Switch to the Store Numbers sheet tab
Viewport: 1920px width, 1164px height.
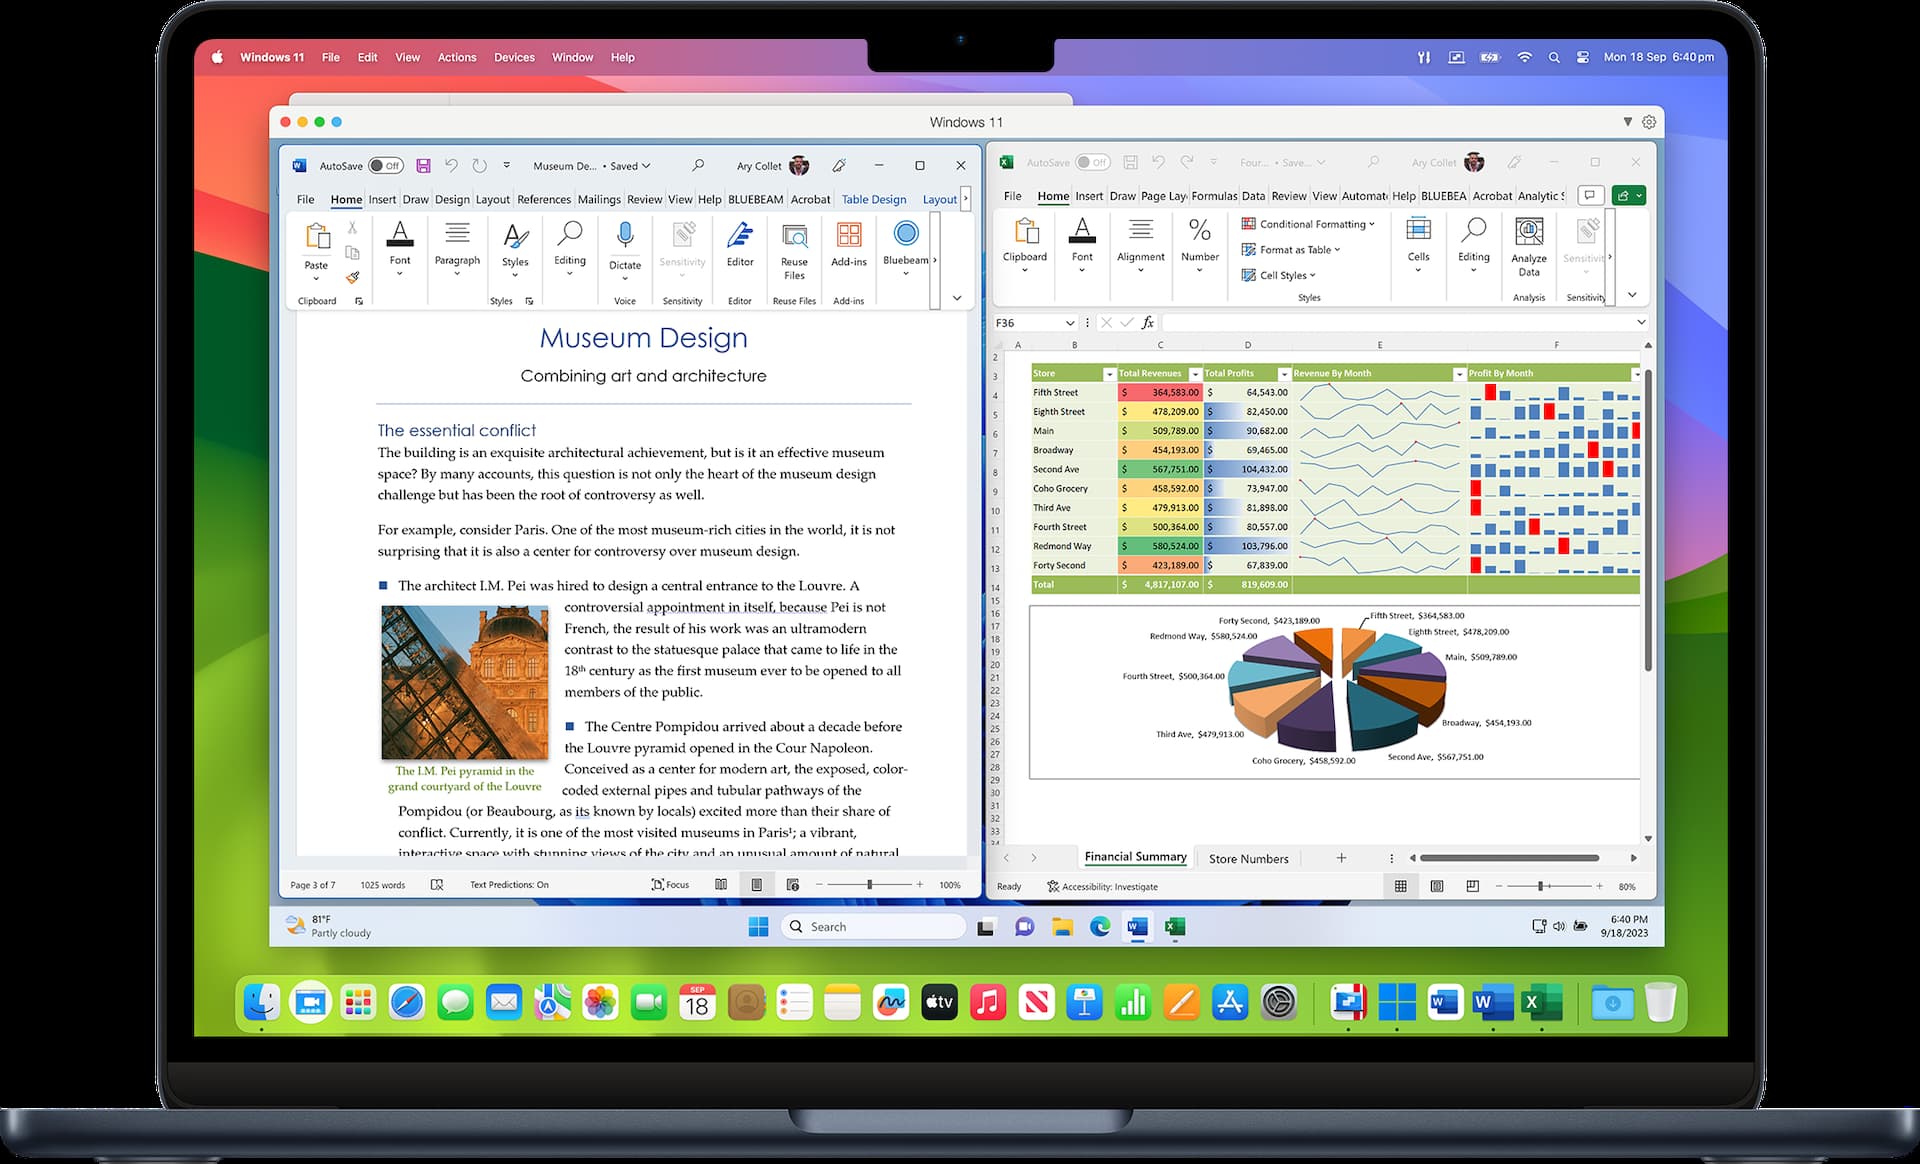[1248, 858]
